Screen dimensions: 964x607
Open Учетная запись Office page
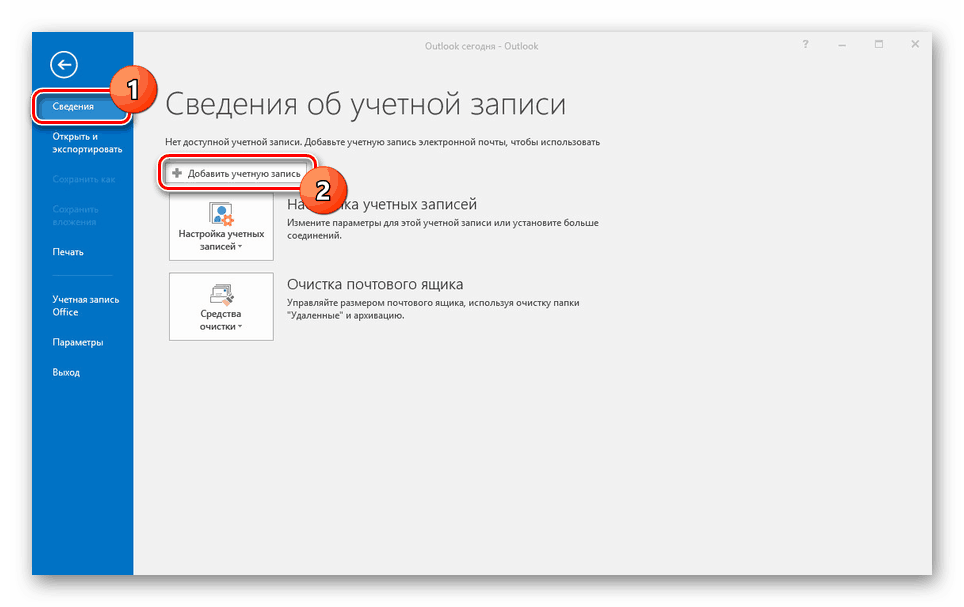click(85, 306)
